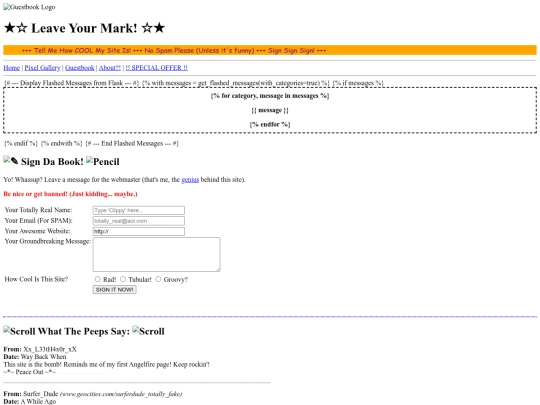Focus the Your Email (For SPAM) field

point(139,221)
